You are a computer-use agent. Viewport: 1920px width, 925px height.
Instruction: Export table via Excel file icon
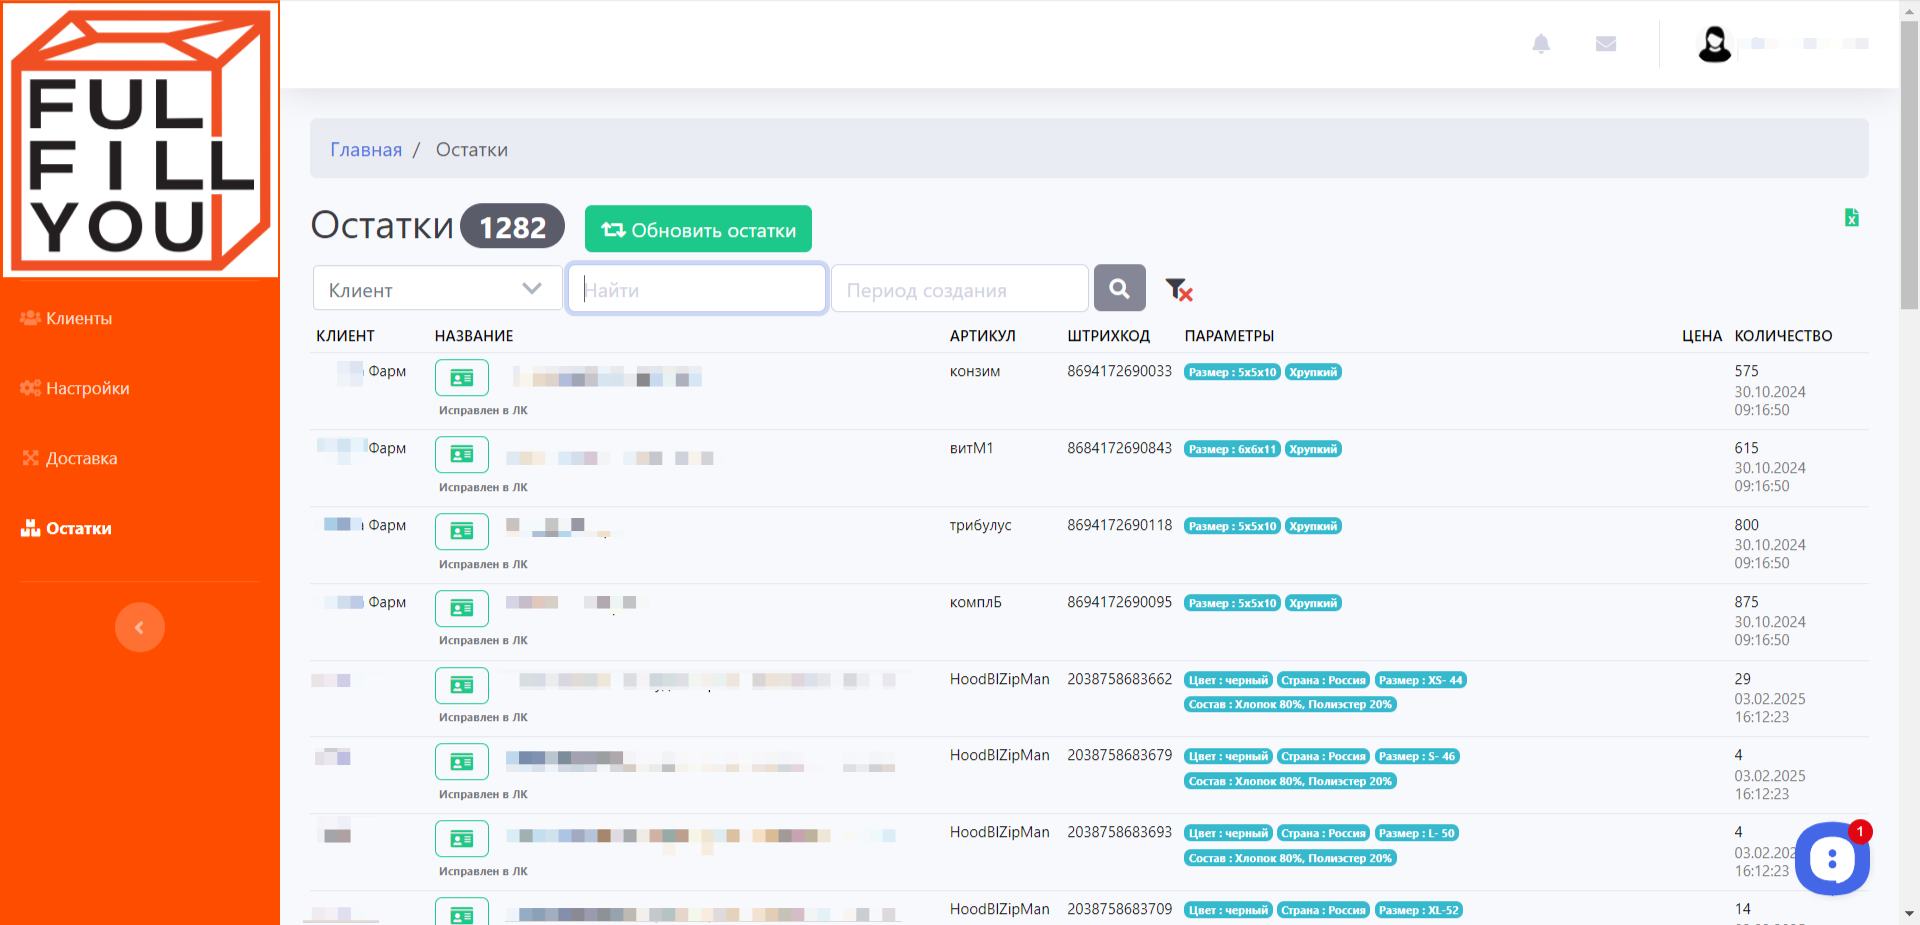1851,218
